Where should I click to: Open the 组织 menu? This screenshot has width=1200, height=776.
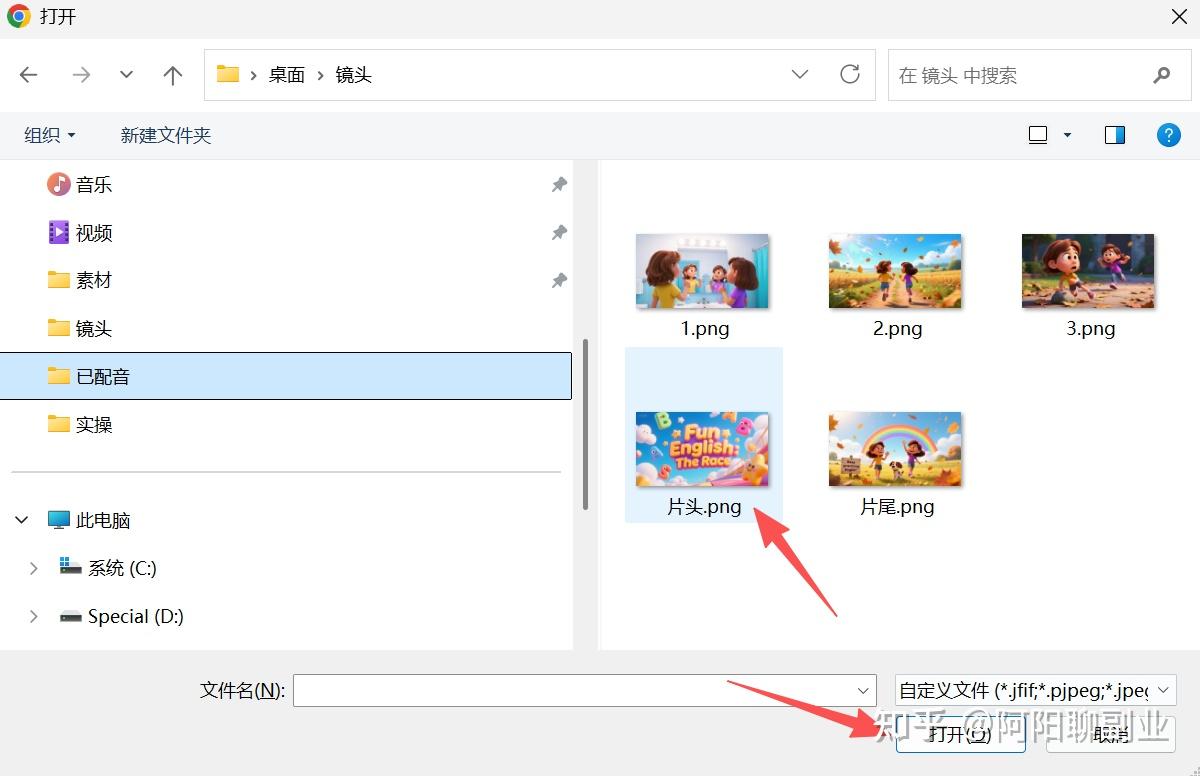(x=49, y=135)
